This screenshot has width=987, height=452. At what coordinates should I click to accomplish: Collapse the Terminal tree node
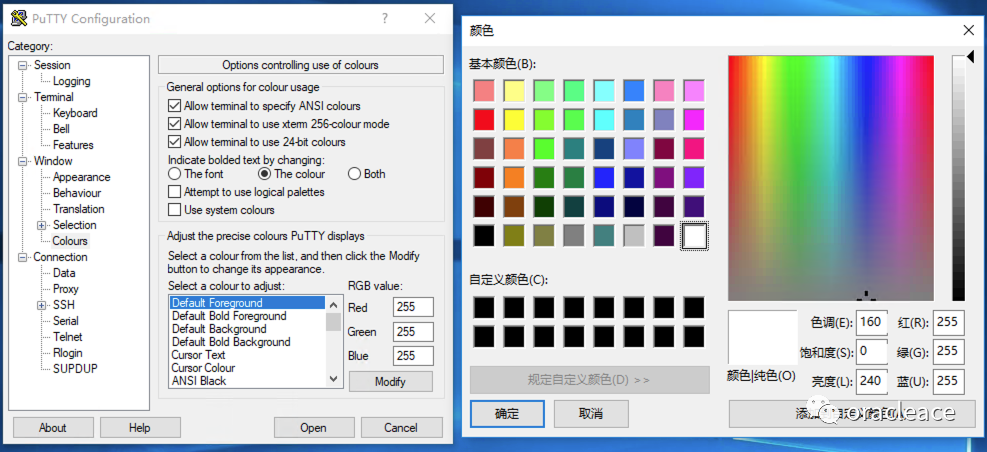[23, 97]
